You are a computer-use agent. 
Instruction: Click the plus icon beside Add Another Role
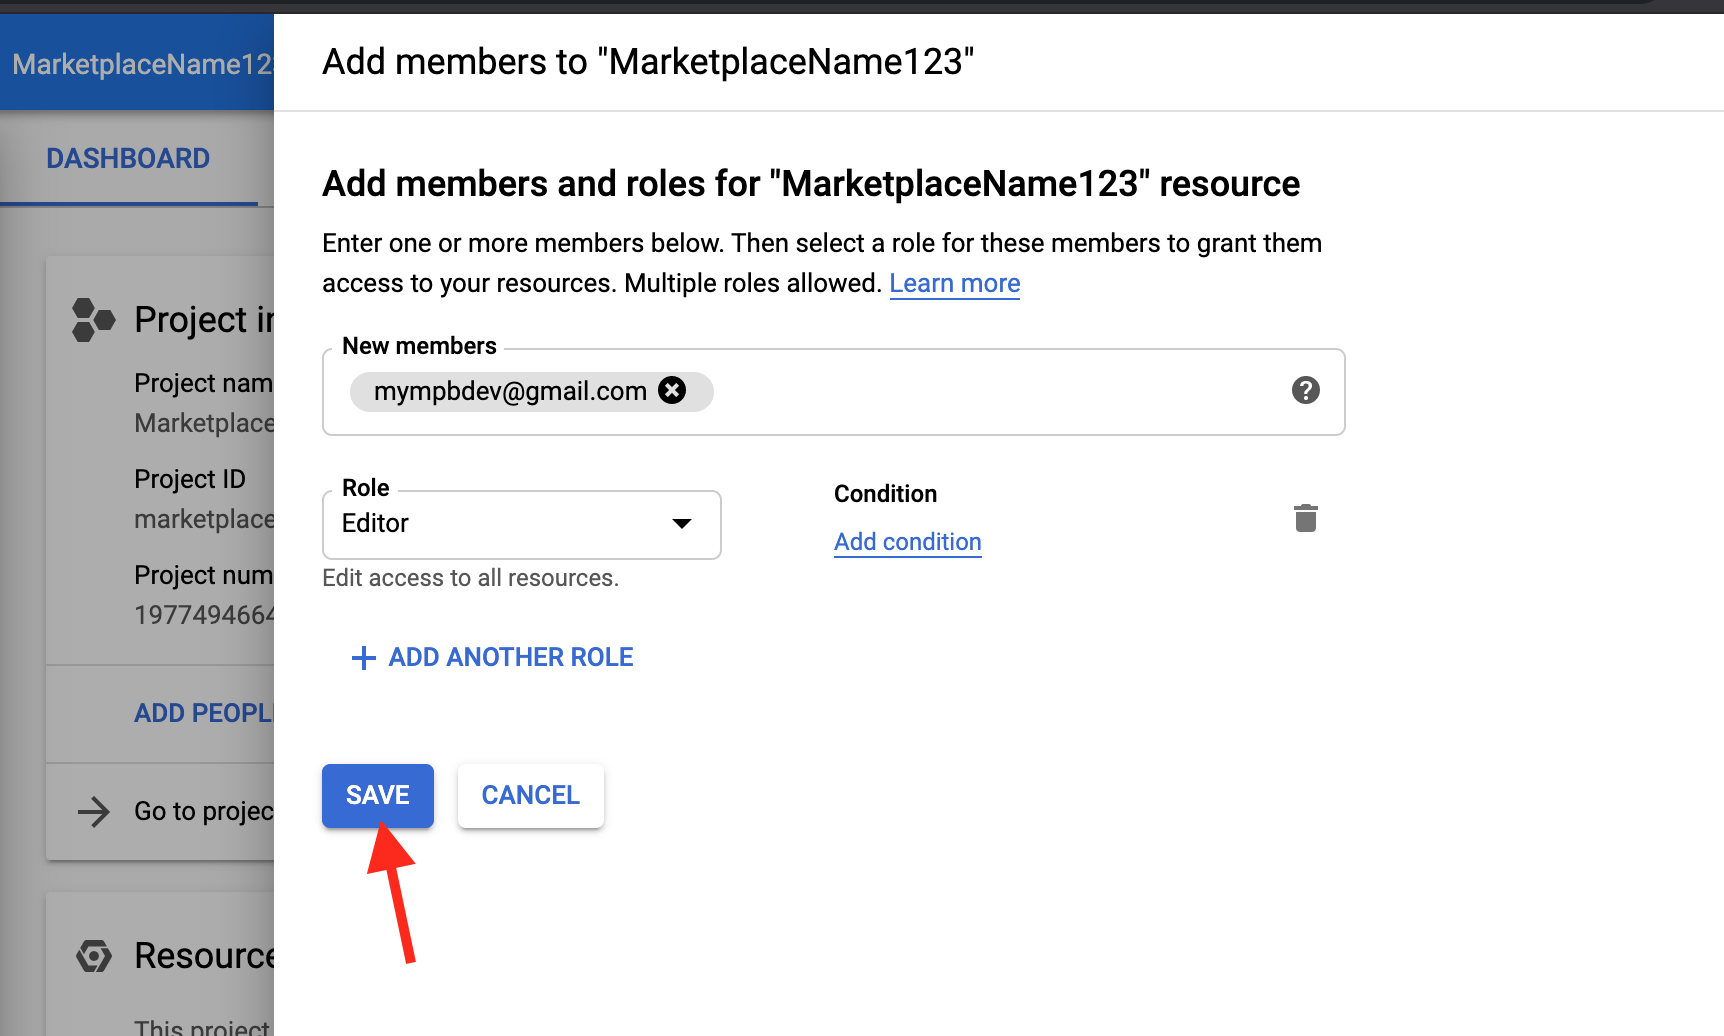click(x=364, y=657)
